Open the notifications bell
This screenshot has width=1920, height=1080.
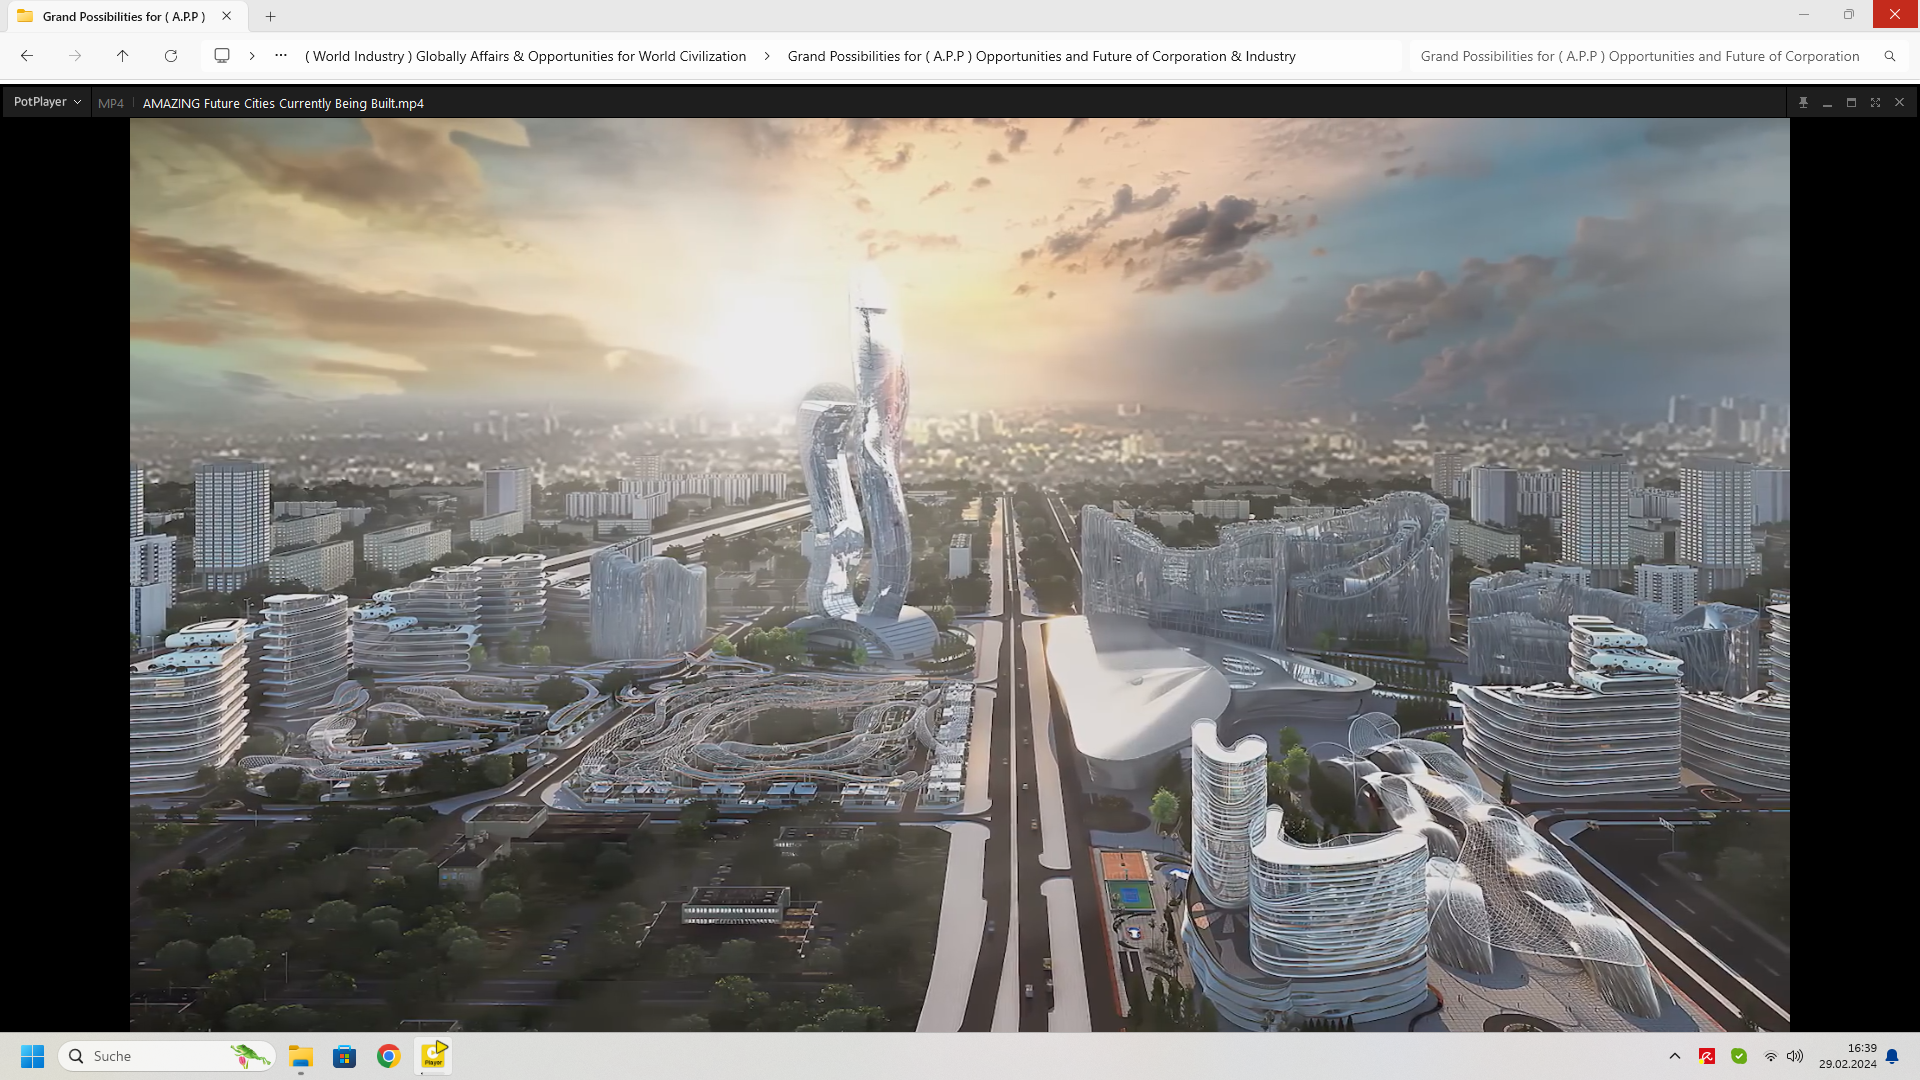(x=1892, y=1056)
